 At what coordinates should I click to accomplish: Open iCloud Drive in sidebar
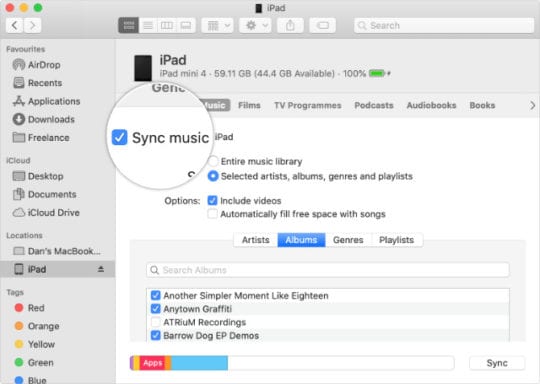pos(46,213)
